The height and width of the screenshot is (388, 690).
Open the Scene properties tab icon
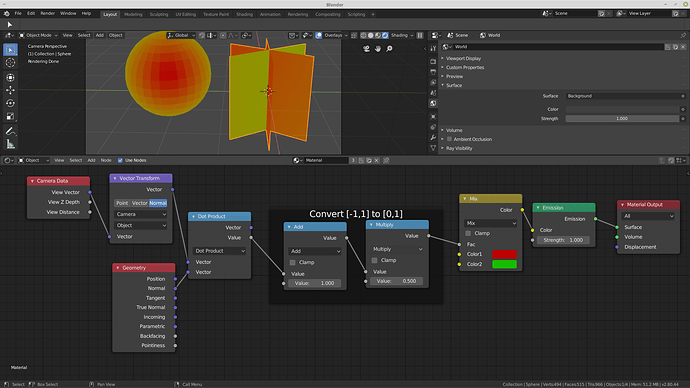pos(433,93)
